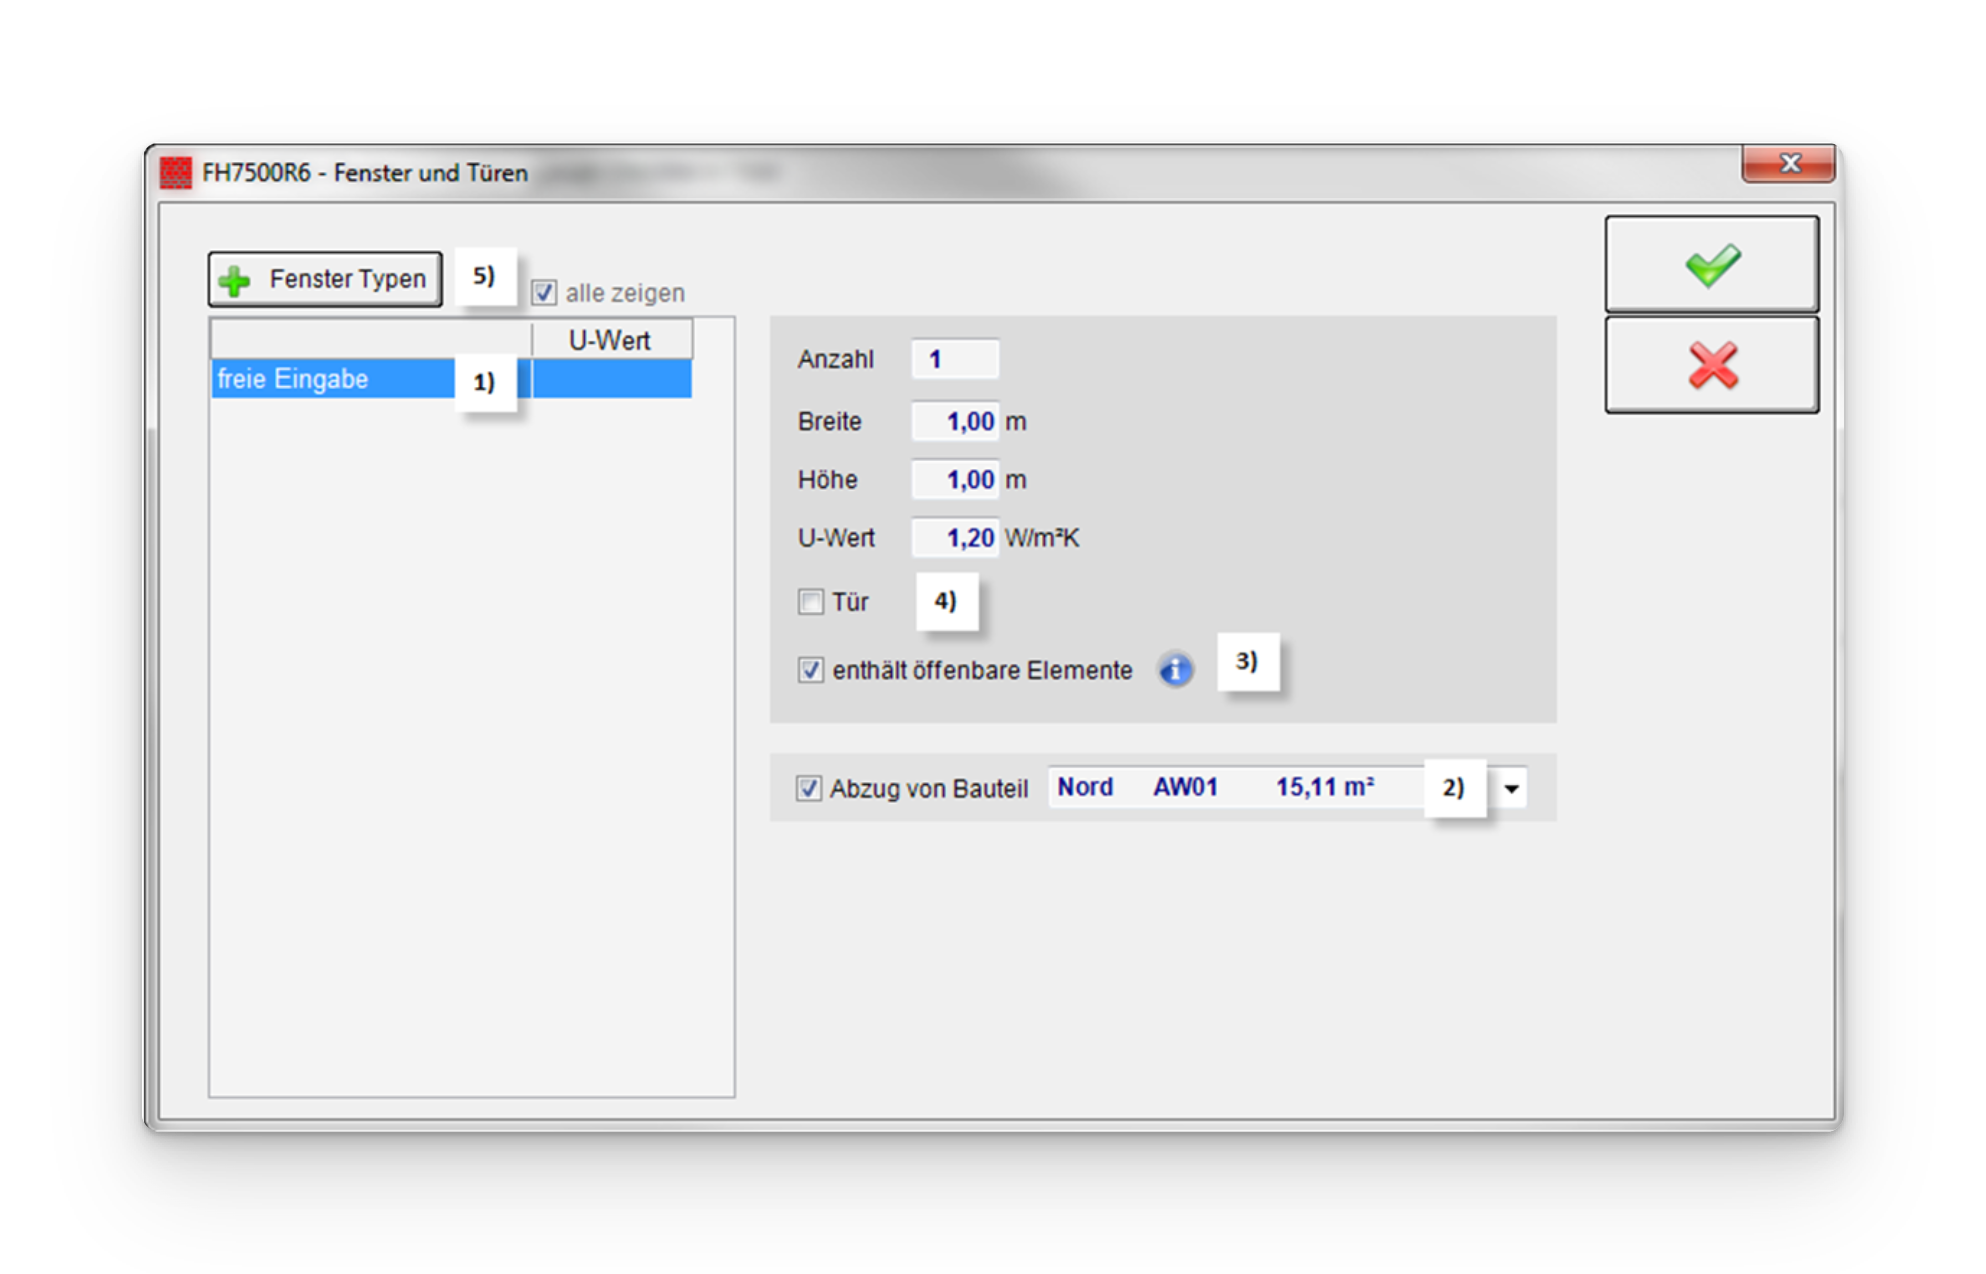1986x1274 pixels.
Task: Click the U-Wert 1,20 input field
Action: coord(955,538)
